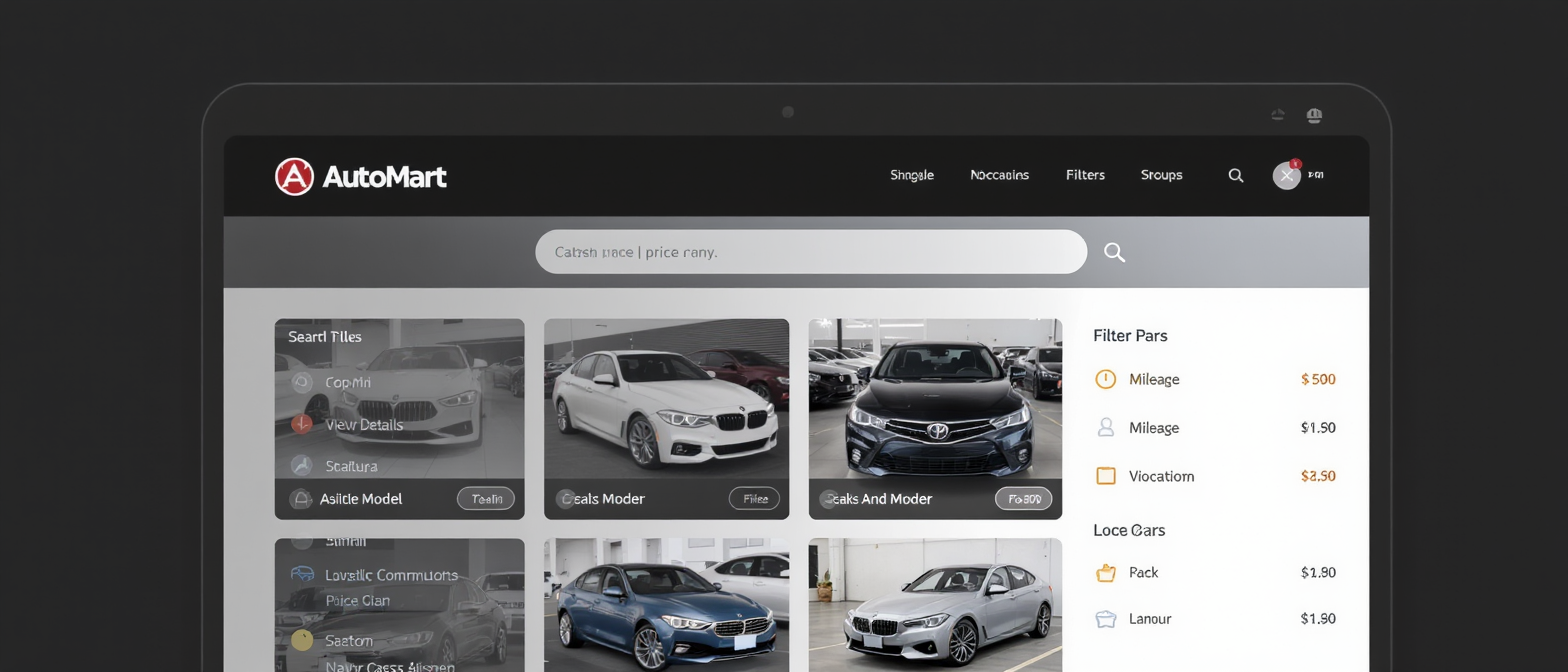Click the car icon beside Lovallc Communons
1568x672 pixels.
[x=302, y=574]
